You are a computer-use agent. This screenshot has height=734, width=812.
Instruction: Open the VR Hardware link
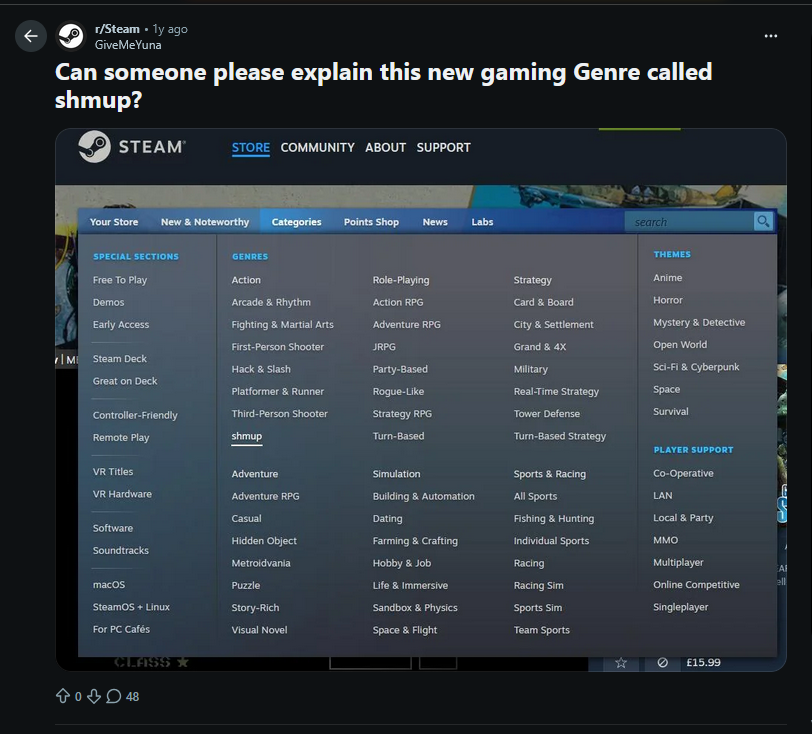click(122, 494)
